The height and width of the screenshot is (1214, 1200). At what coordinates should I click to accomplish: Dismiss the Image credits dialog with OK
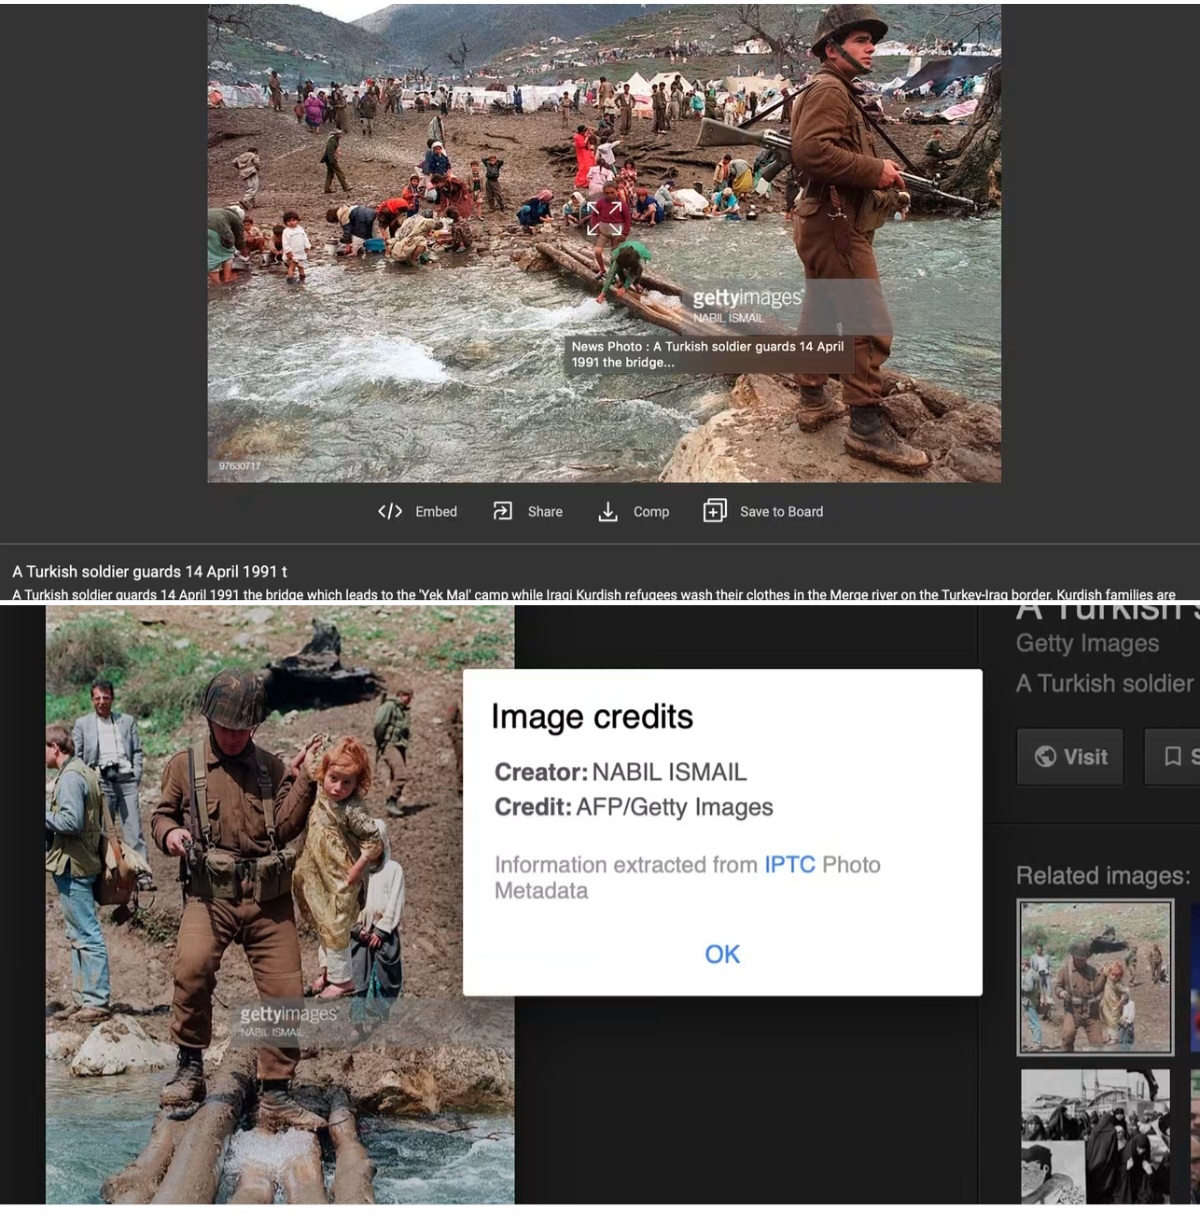(722, 954)
